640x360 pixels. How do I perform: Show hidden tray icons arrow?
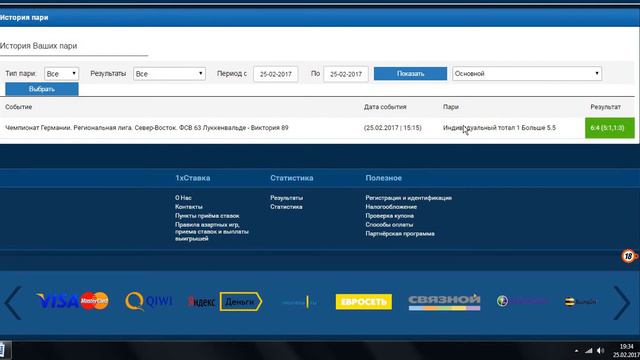[576, 351]
